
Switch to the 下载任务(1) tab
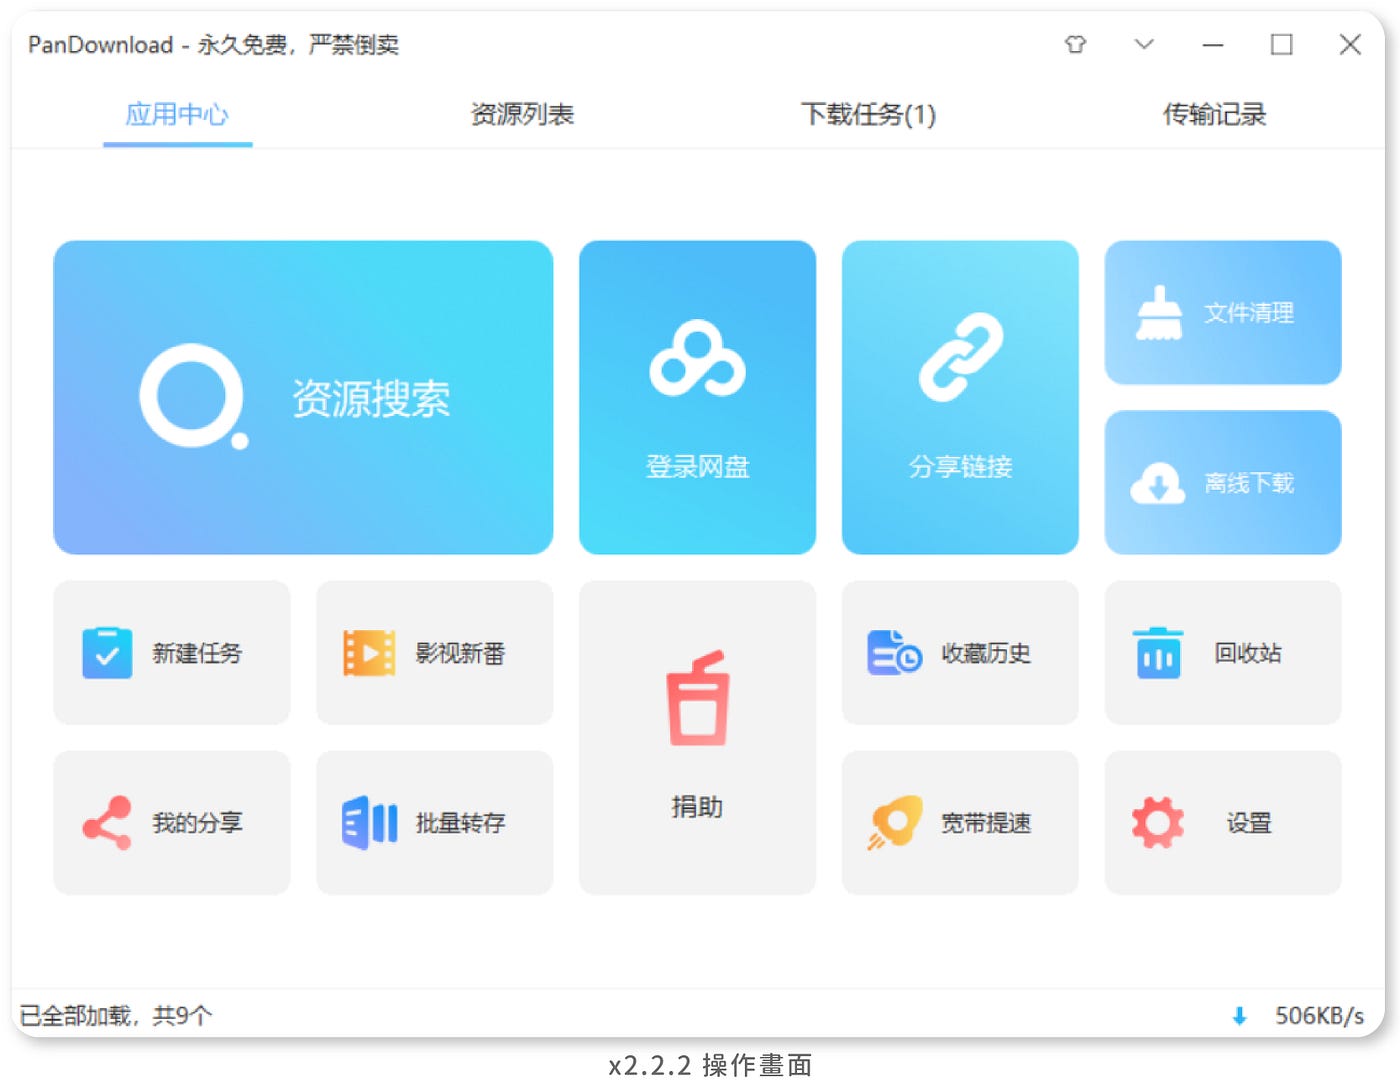(868, 114)
